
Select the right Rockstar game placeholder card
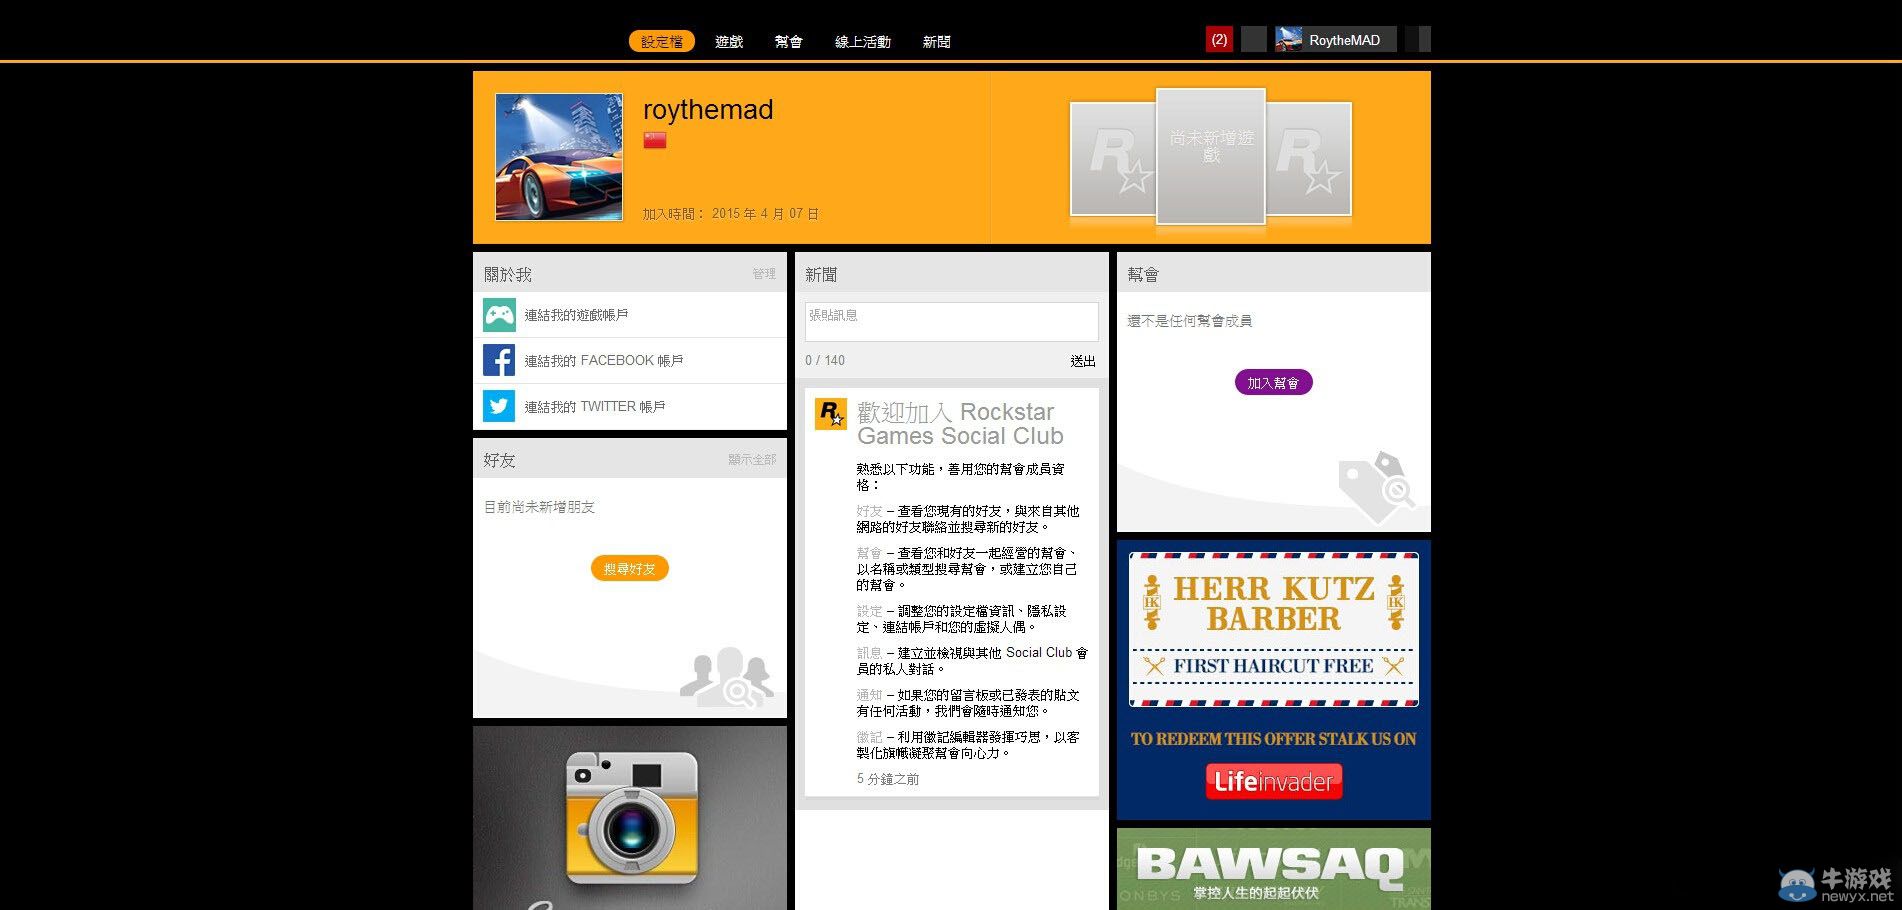tap(1309, 159)
